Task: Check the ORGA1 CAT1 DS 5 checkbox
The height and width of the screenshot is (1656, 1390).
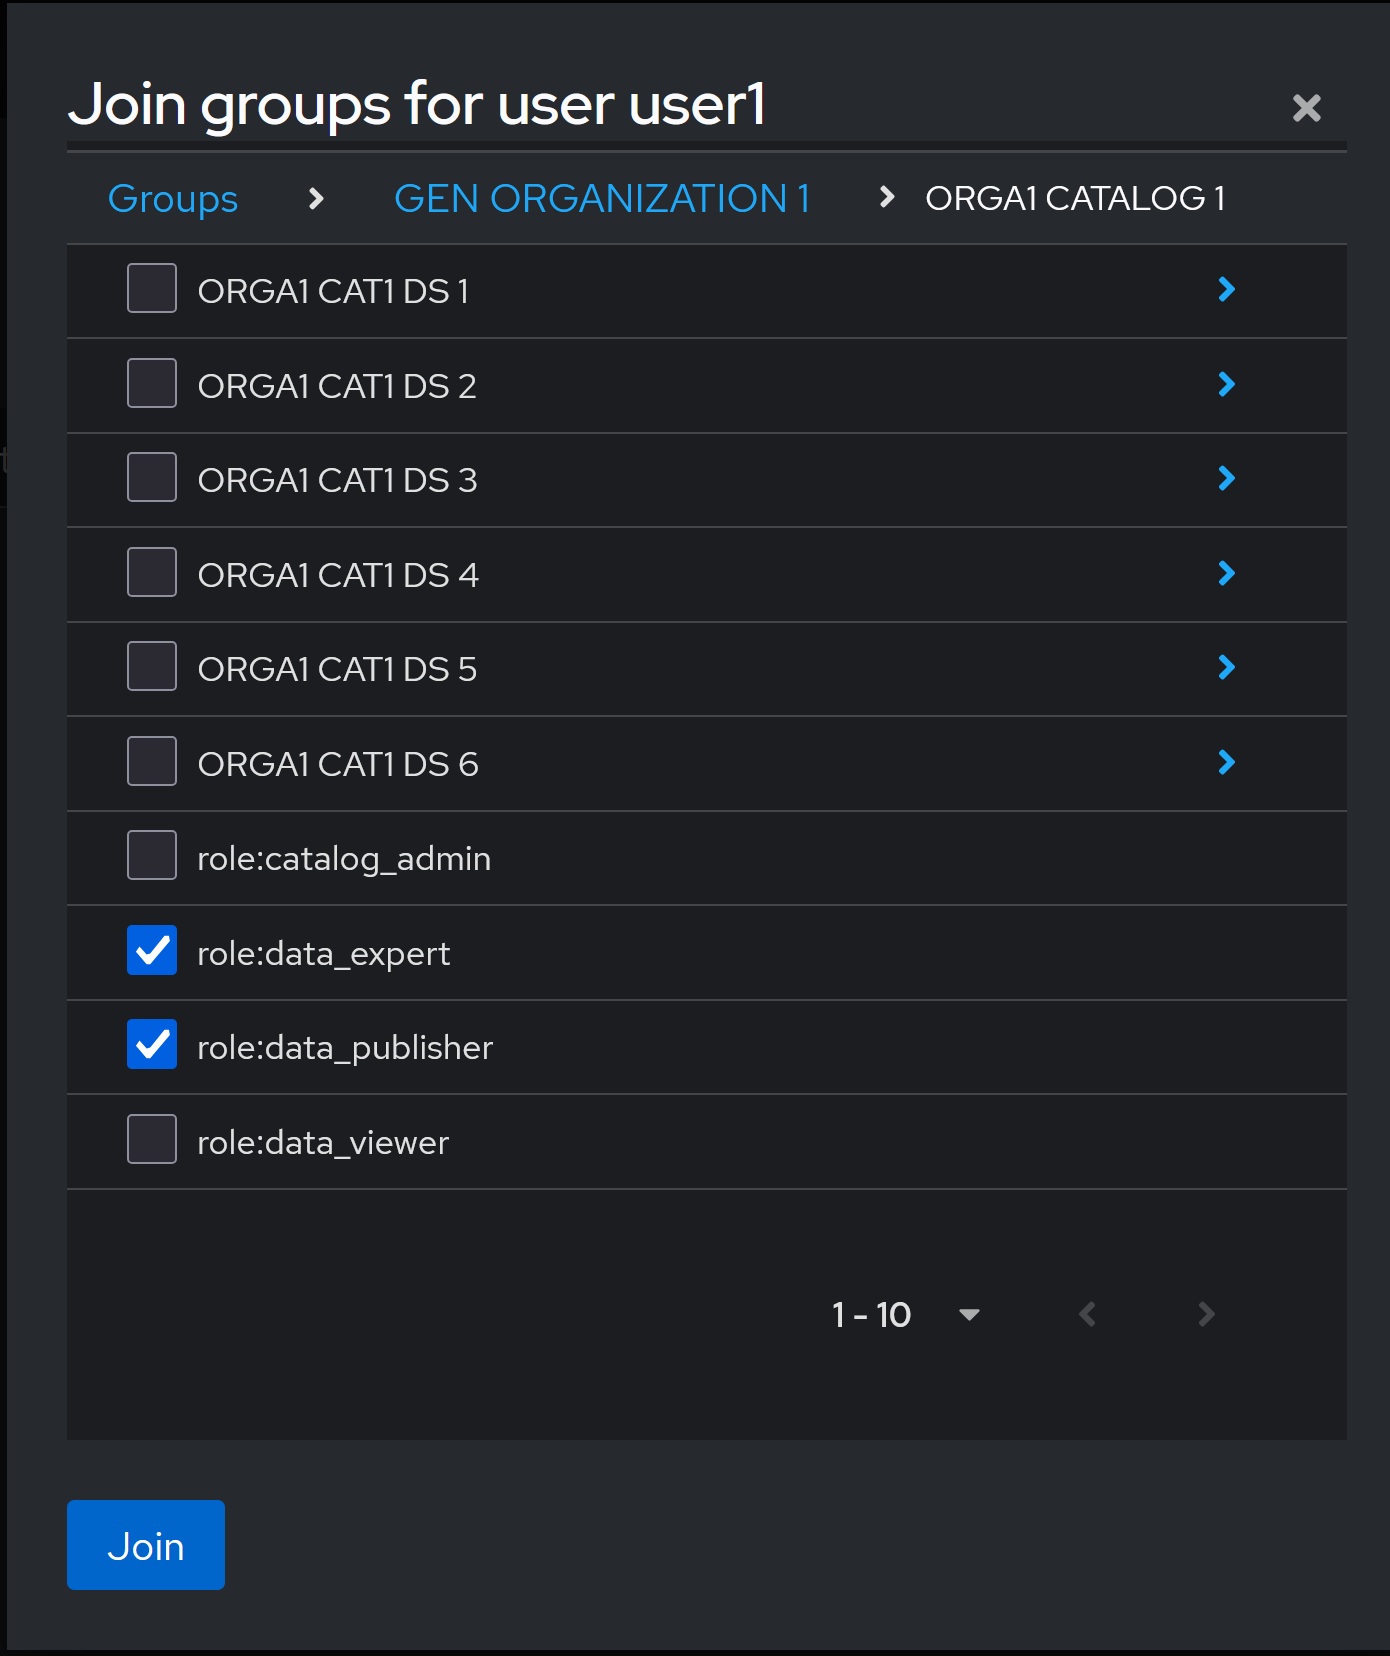Action: (x=152, y=666)
